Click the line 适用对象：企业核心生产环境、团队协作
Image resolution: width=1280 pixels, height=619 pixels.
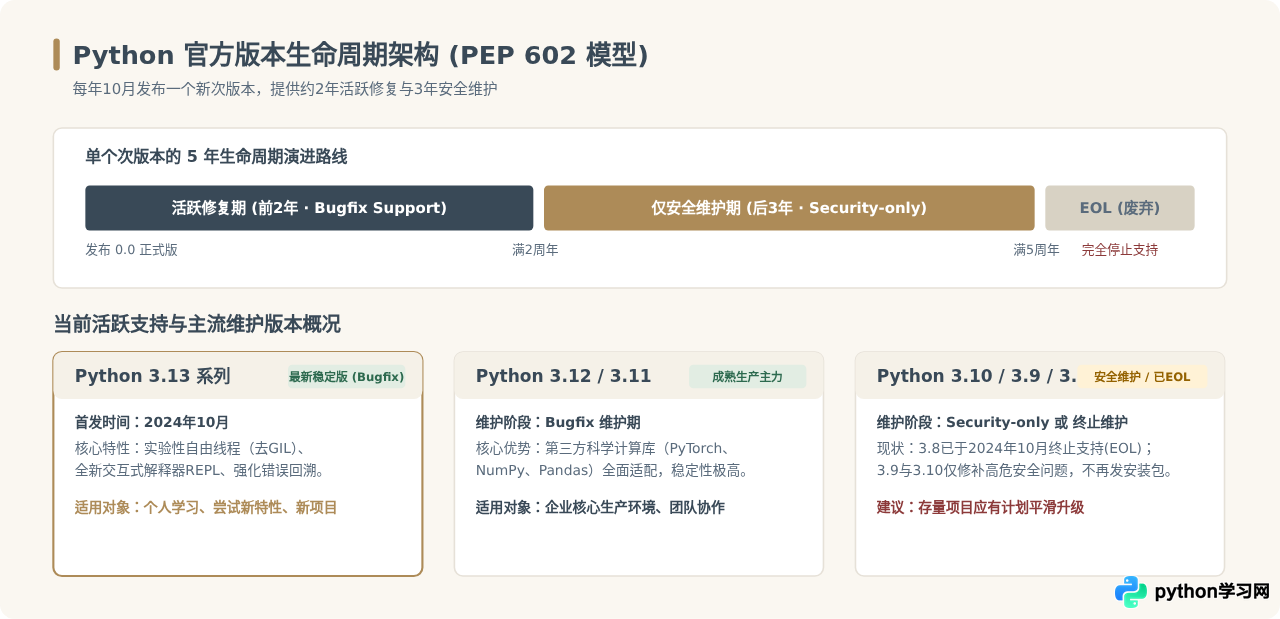pos(600,508)
